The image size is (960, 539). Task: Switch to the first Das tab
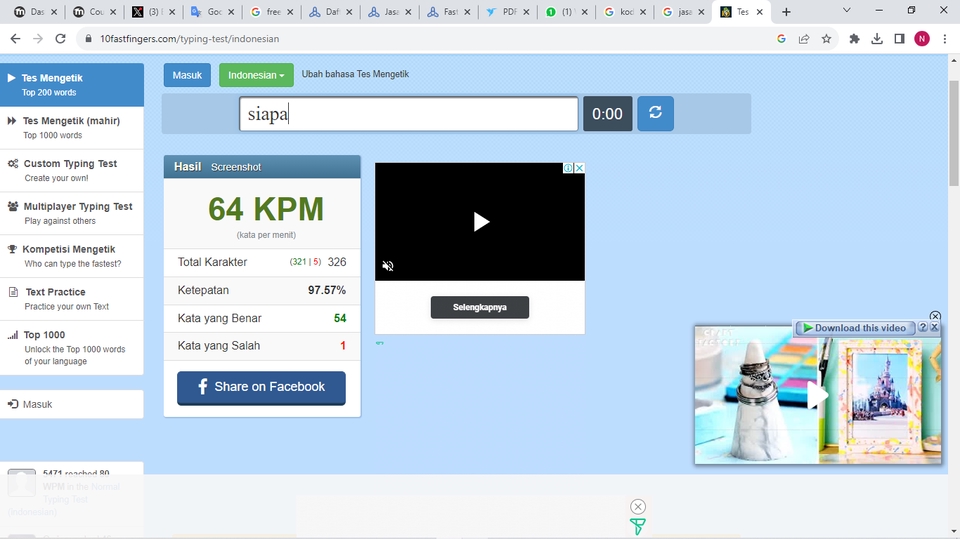click(35, 12)
